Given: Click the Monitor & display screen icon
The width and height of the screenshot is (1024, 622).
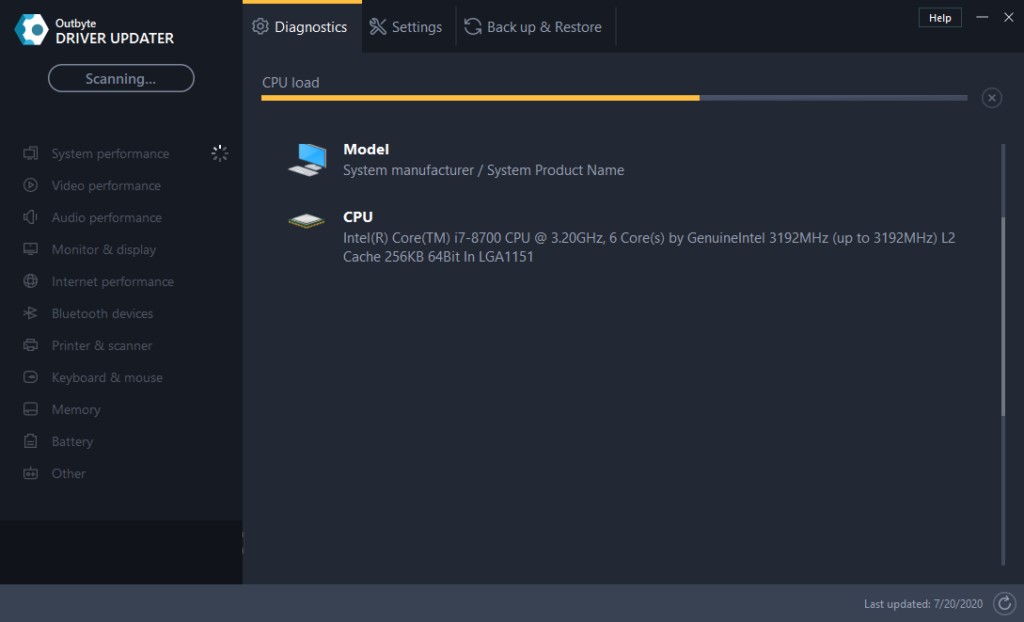Looking at the screenshot, I should tap(31, 250).
